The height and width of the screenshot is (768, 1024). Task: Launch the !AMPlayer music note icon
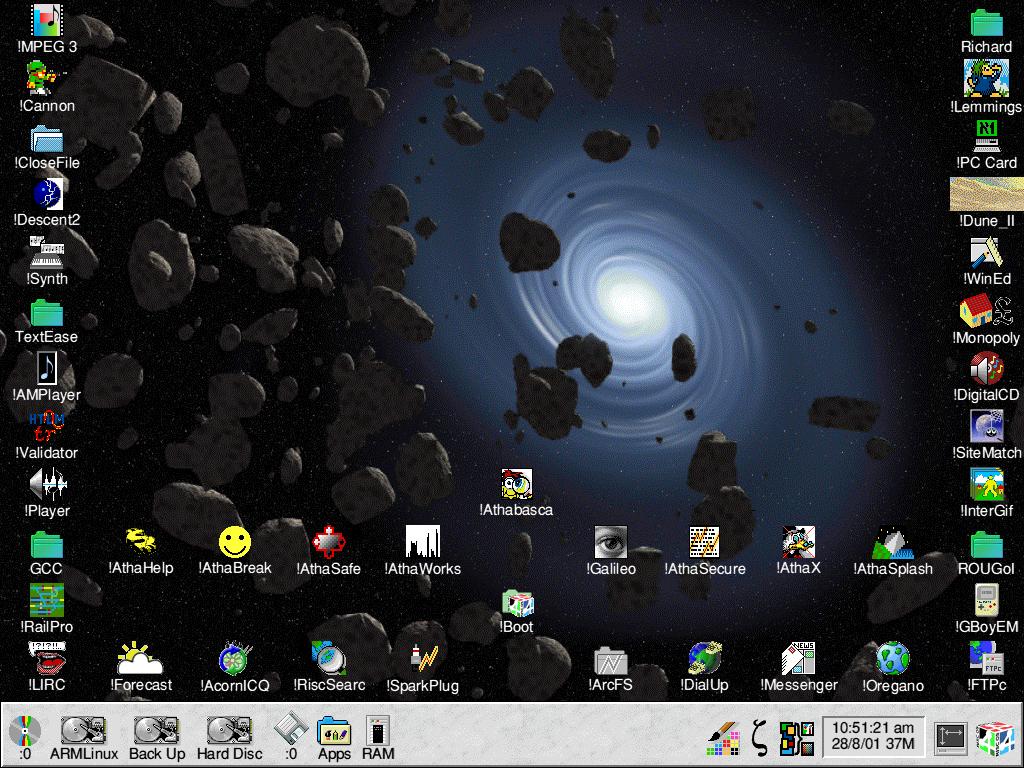point(46,368)
